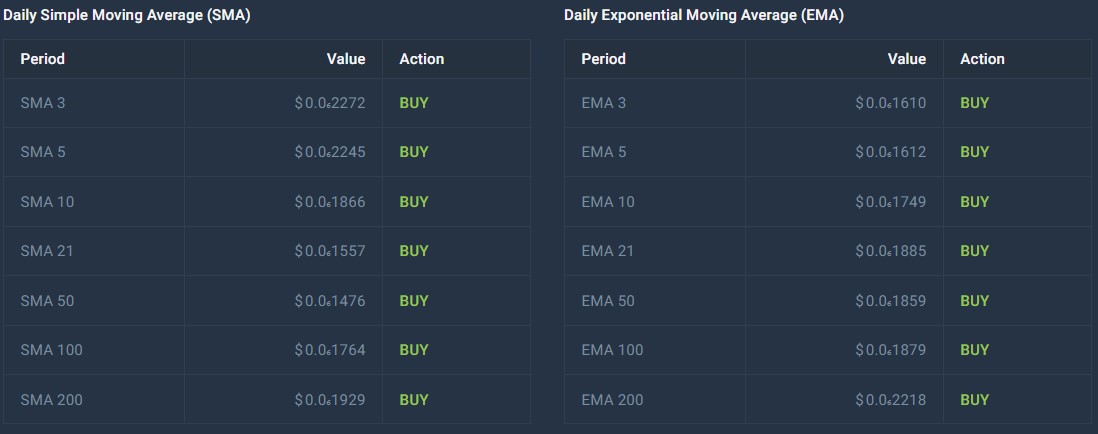Viewport: 1098px width, 434px height.
Task: Select the BUY label in SMA 50 row
Action: 413,301
